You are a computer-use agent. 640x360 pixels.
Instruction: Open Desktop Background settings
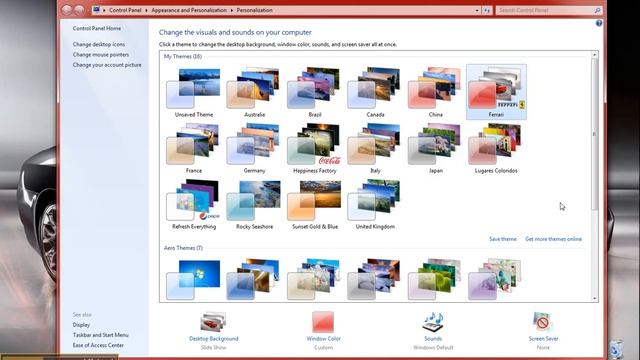213,330
